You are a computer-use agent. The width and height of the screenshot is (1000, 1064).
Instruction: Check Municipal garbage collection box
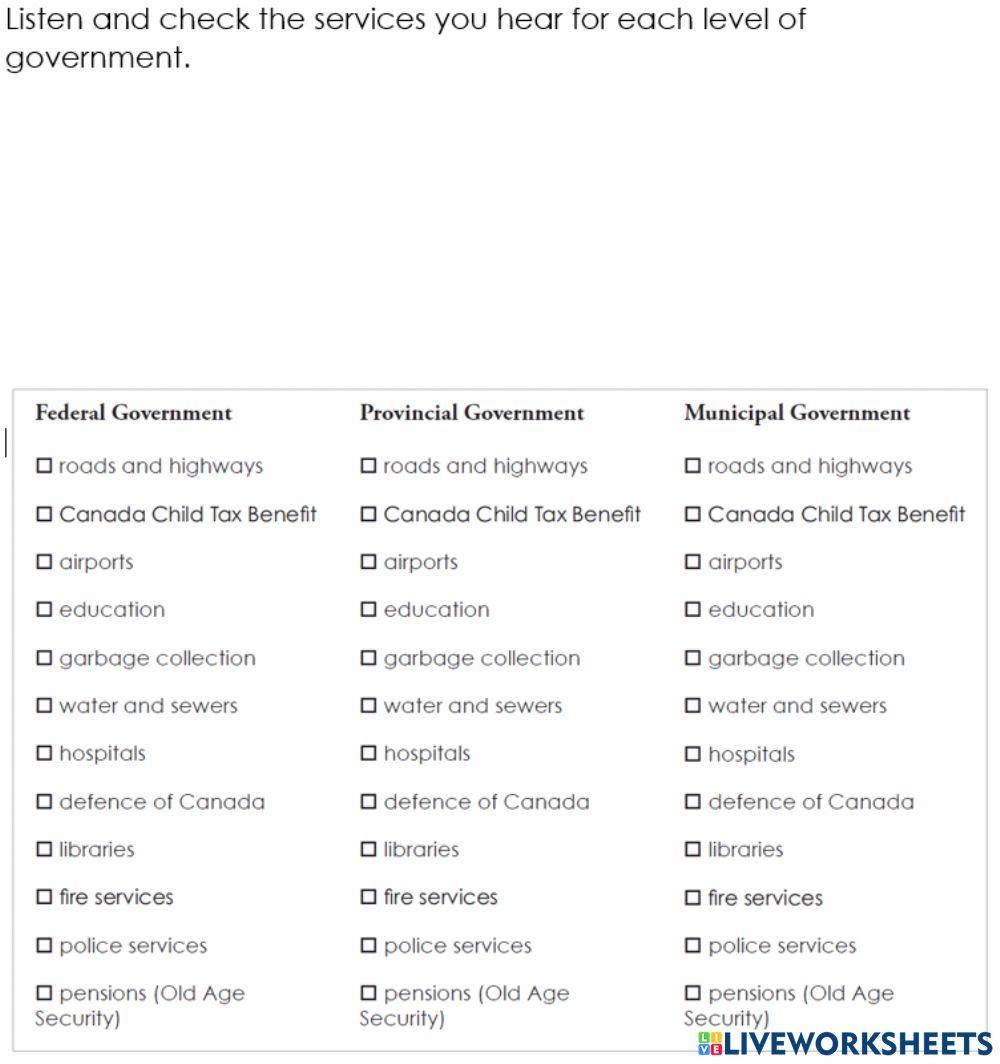point(693,658)
